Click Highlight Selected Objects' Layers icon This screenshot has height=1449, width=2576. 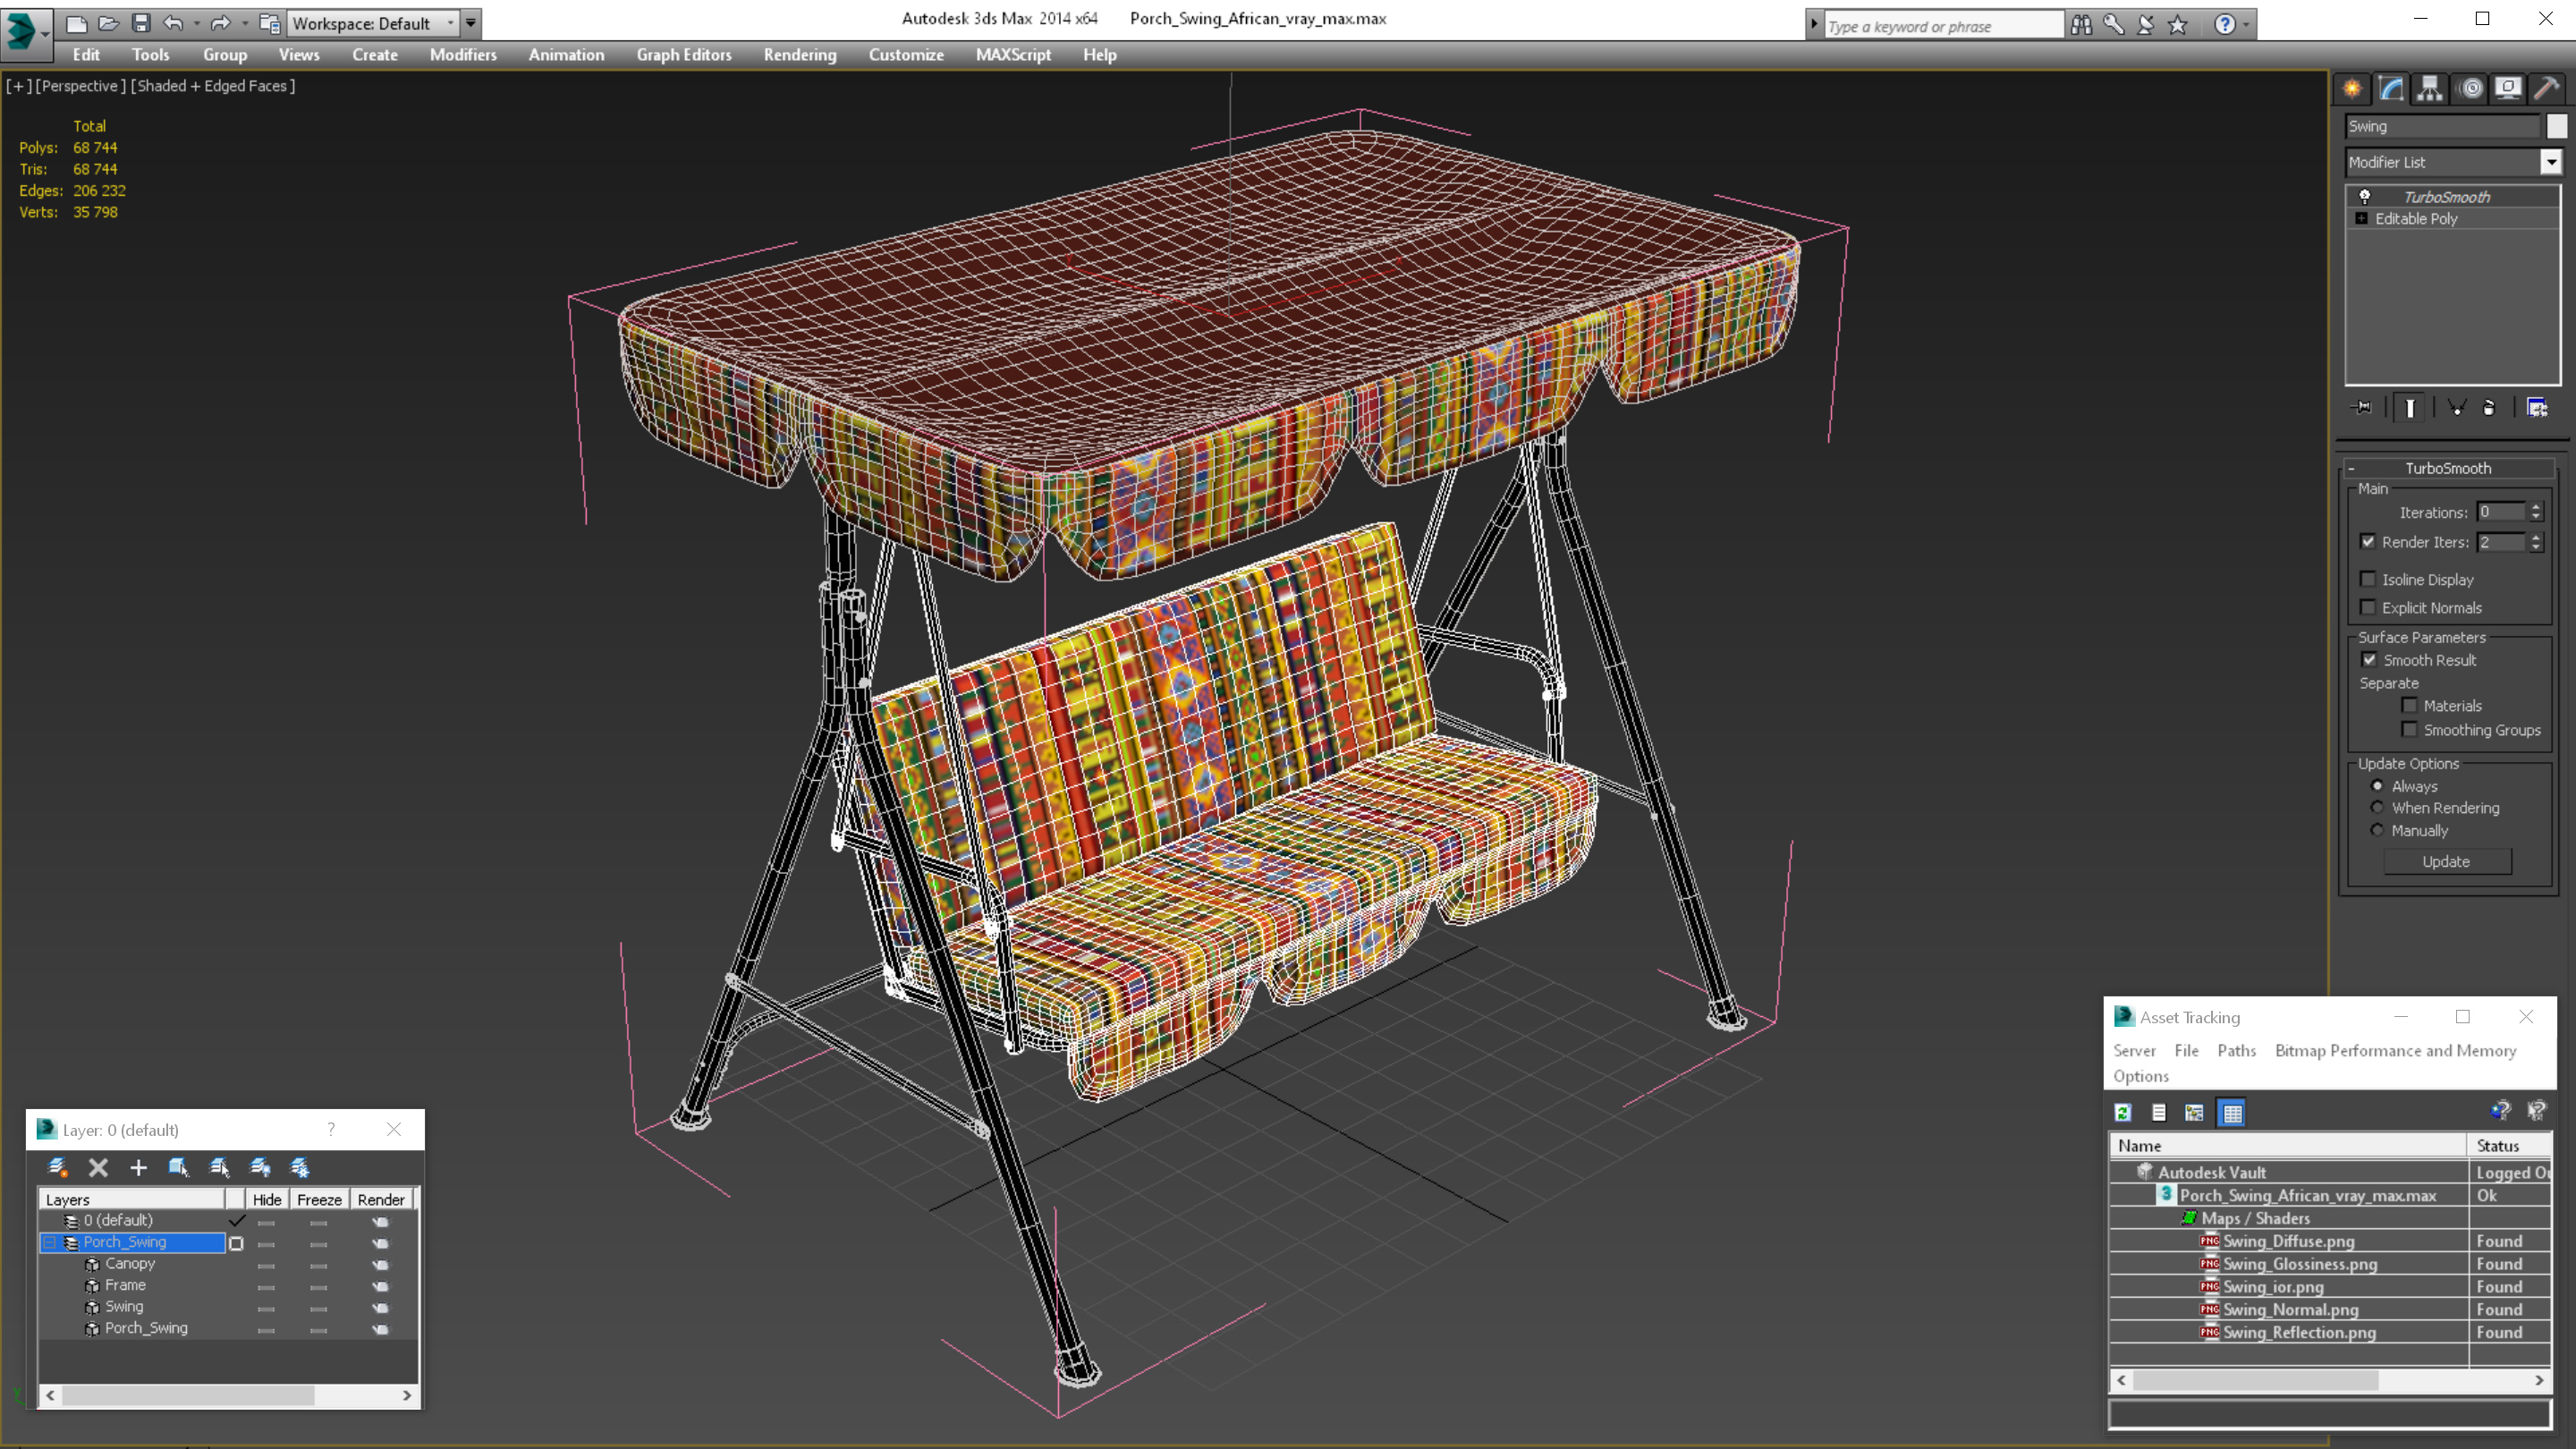click(219, 1167)
